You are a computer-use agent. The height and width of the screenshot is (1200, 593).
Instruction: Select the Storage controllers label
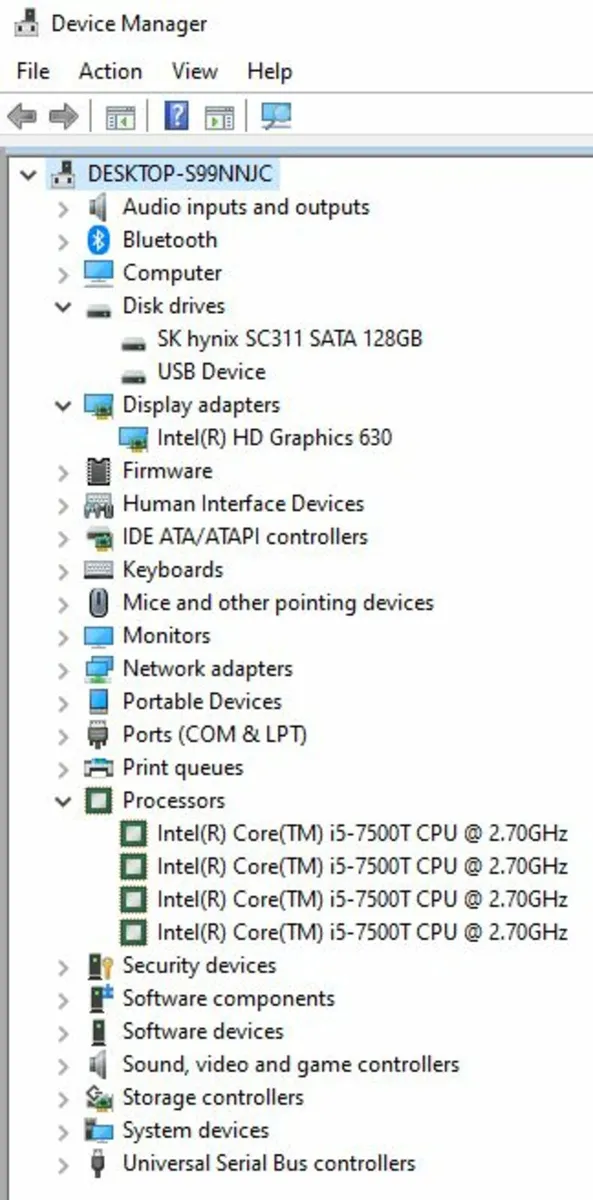[x=213, y=1098]
